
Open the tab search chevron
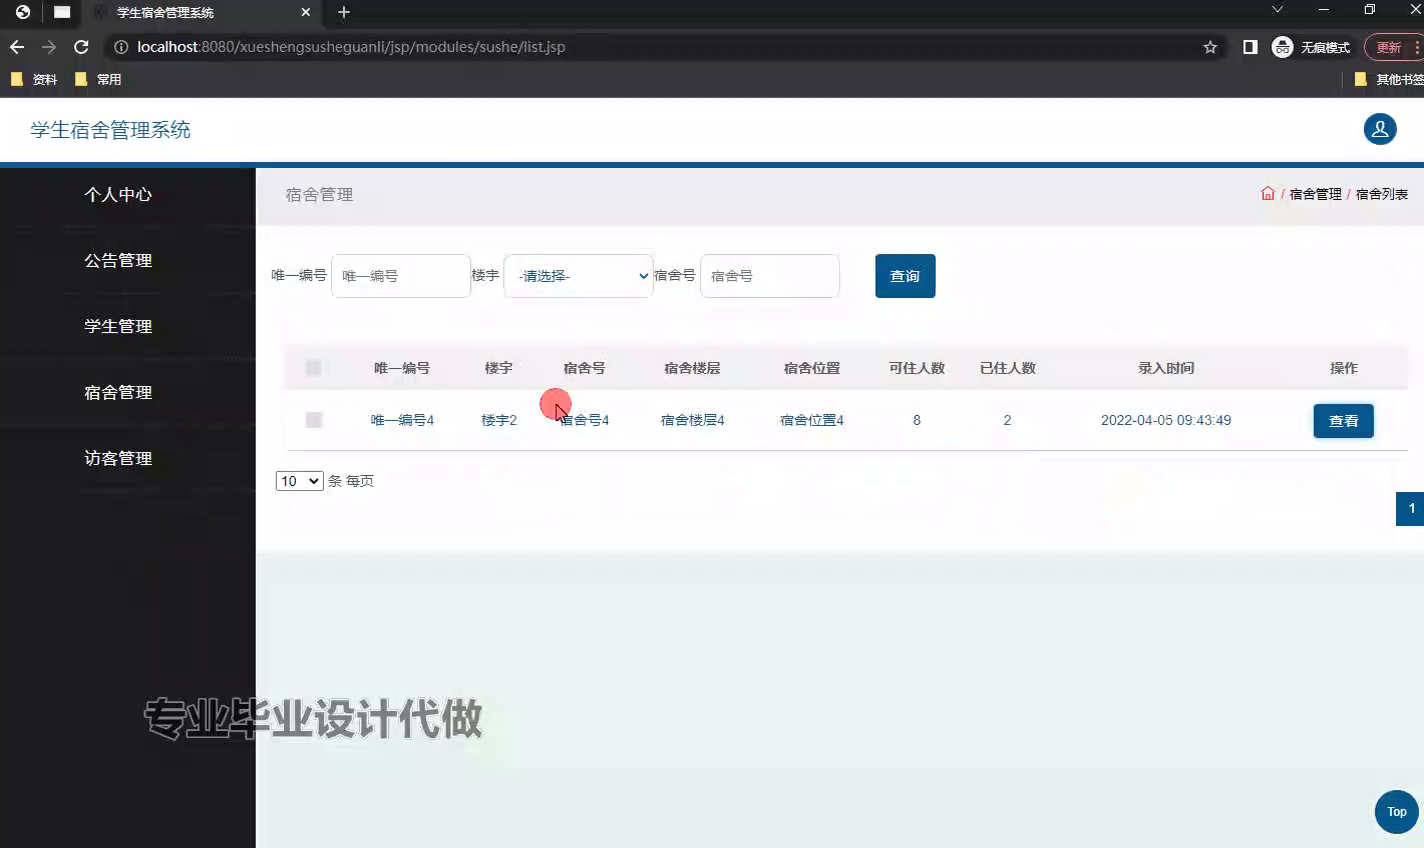[x=1277, y=10]
